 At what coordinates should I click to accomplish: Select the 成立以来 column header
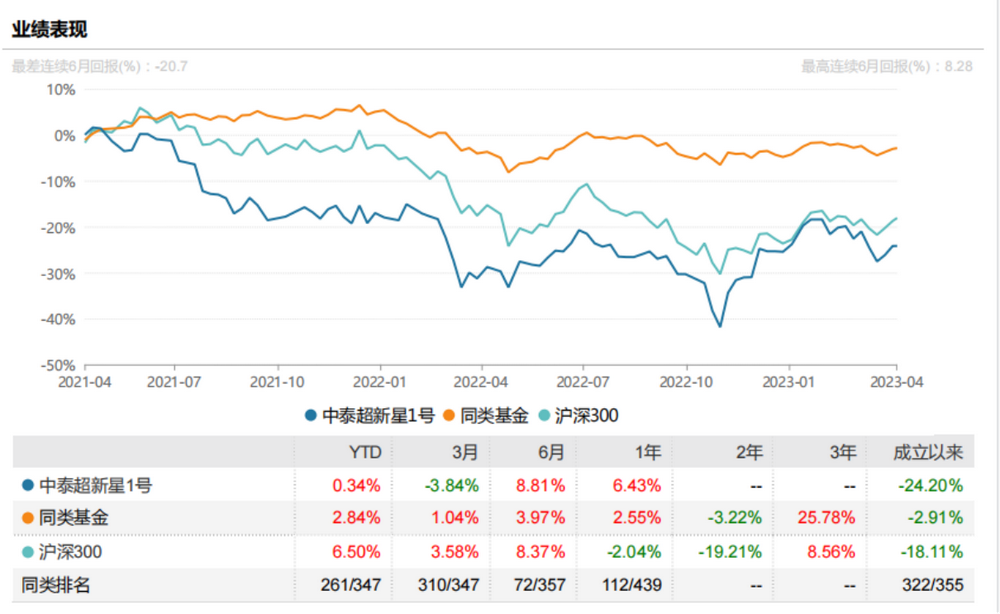[928, 453]
